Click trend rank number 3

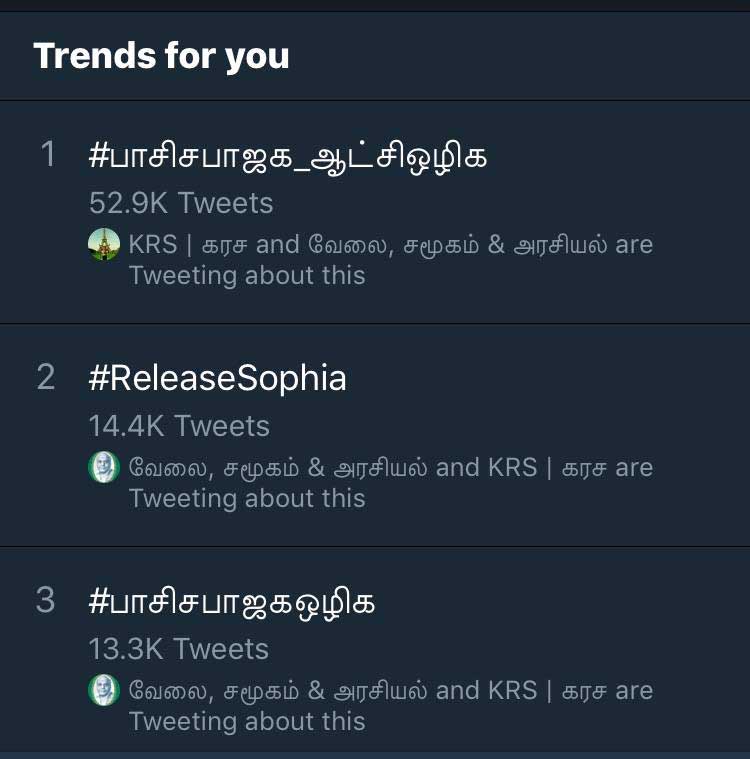pos(46,600)
